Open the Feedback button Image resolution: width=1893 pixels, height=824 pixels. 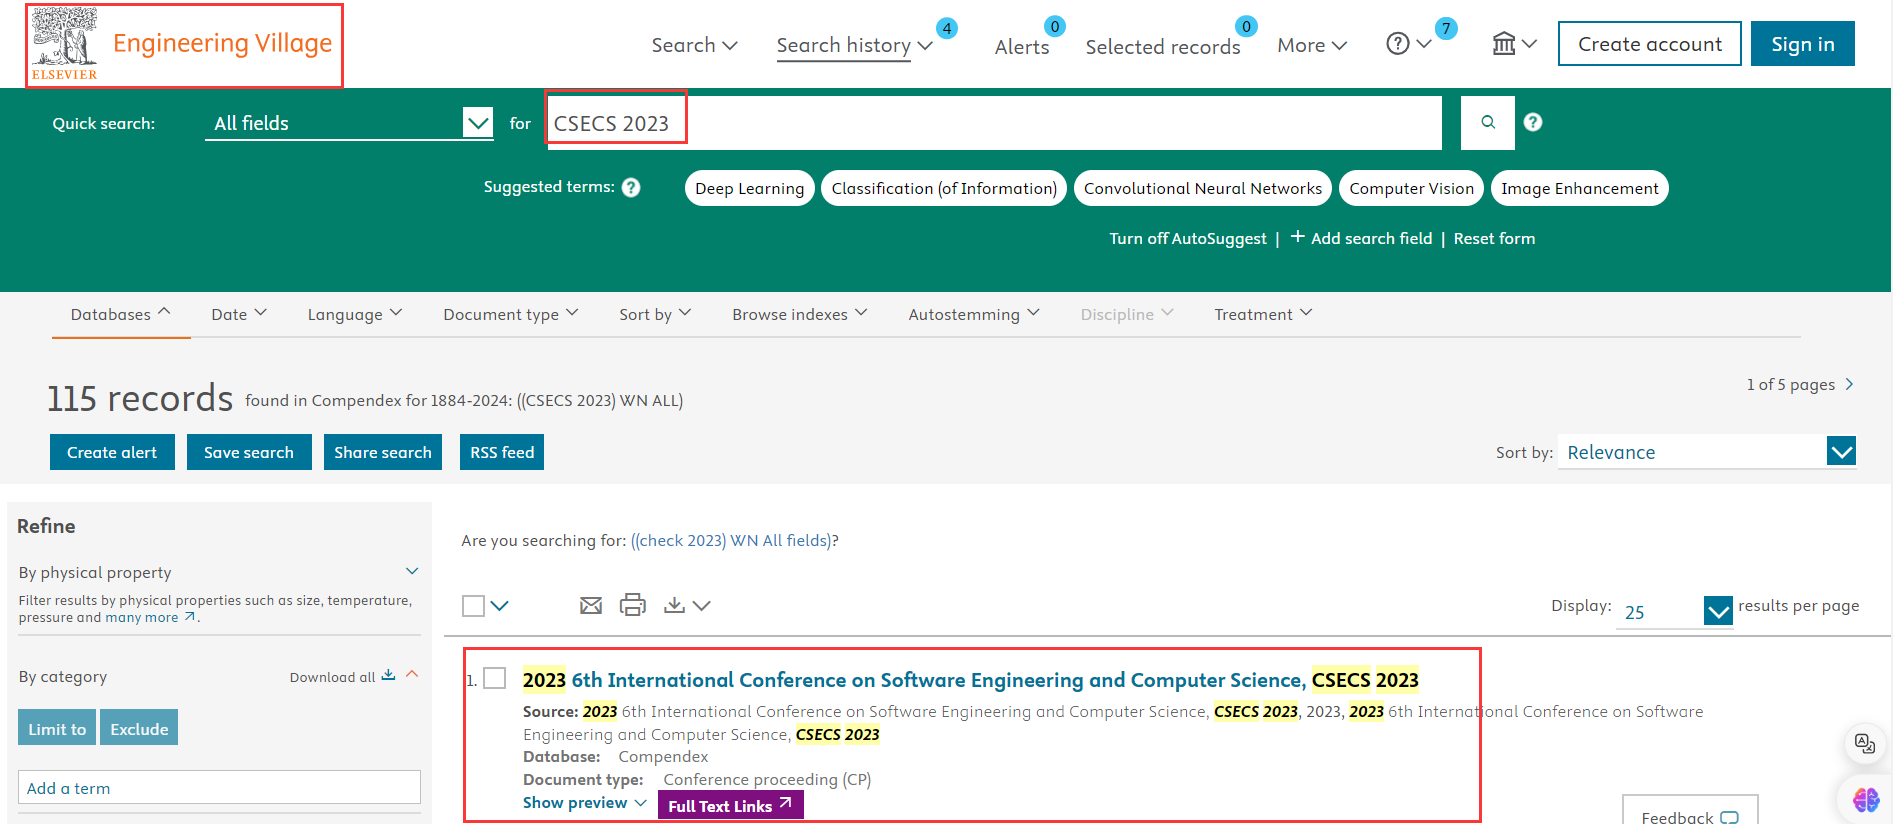[1690, 811]
